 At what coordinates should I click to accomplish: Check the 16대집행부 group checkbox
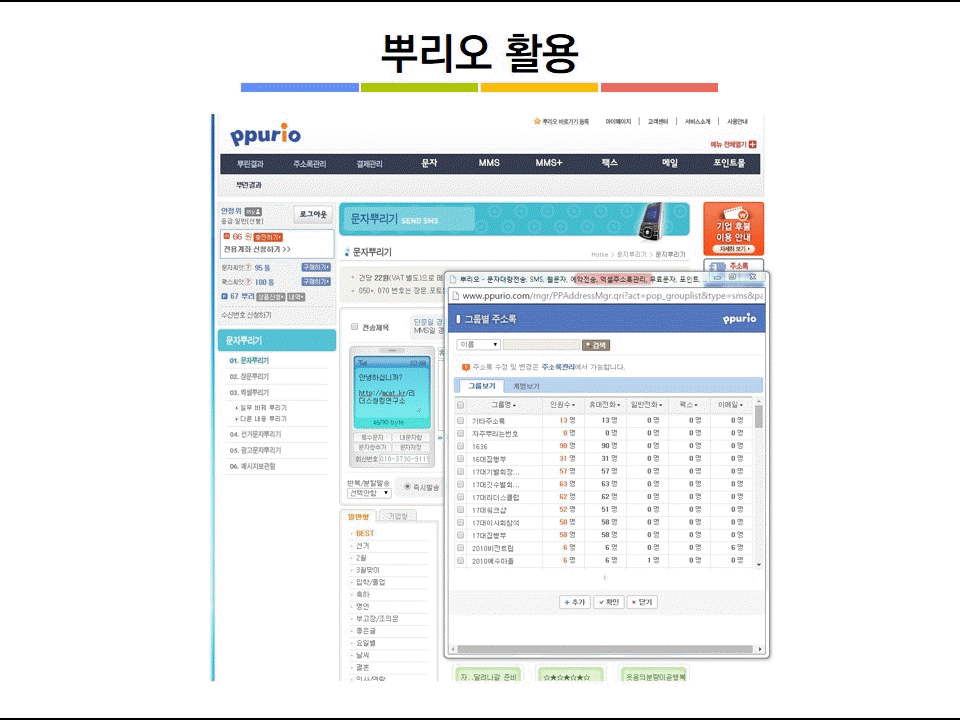coord(460,459)
